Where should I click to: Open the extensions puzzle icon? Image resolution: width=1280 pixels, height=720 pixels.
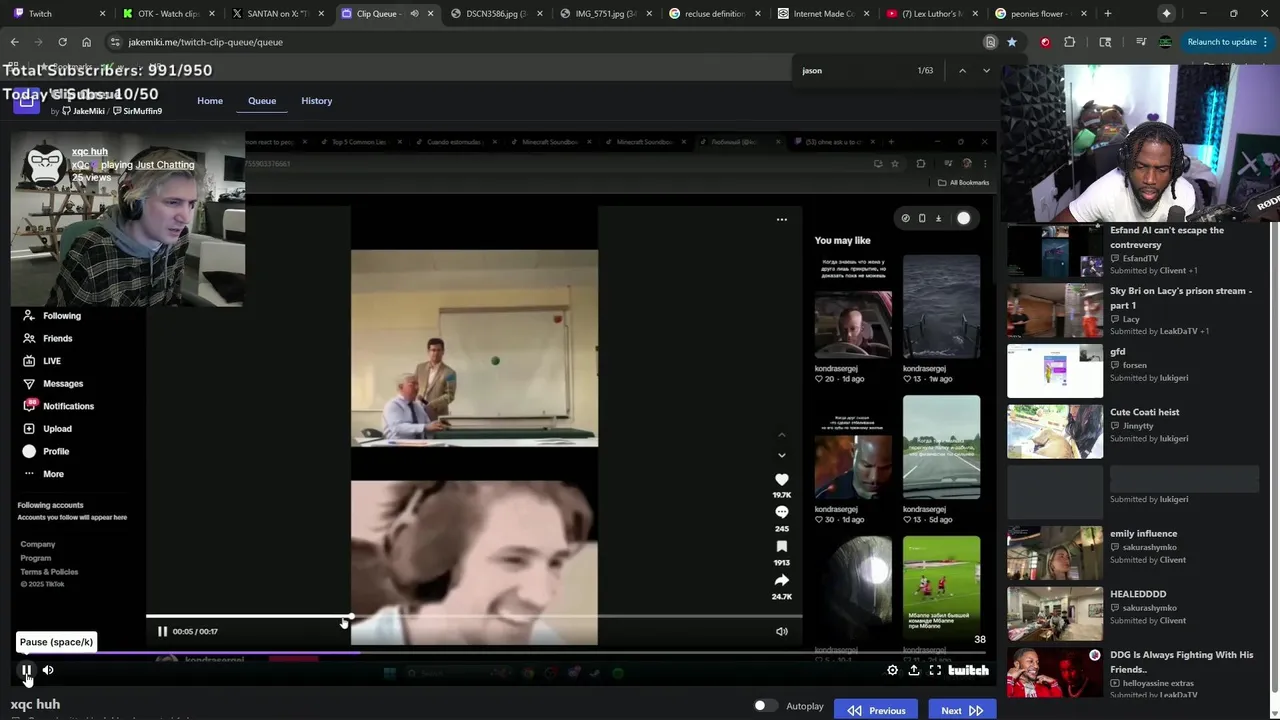(x=1070, y=42)
